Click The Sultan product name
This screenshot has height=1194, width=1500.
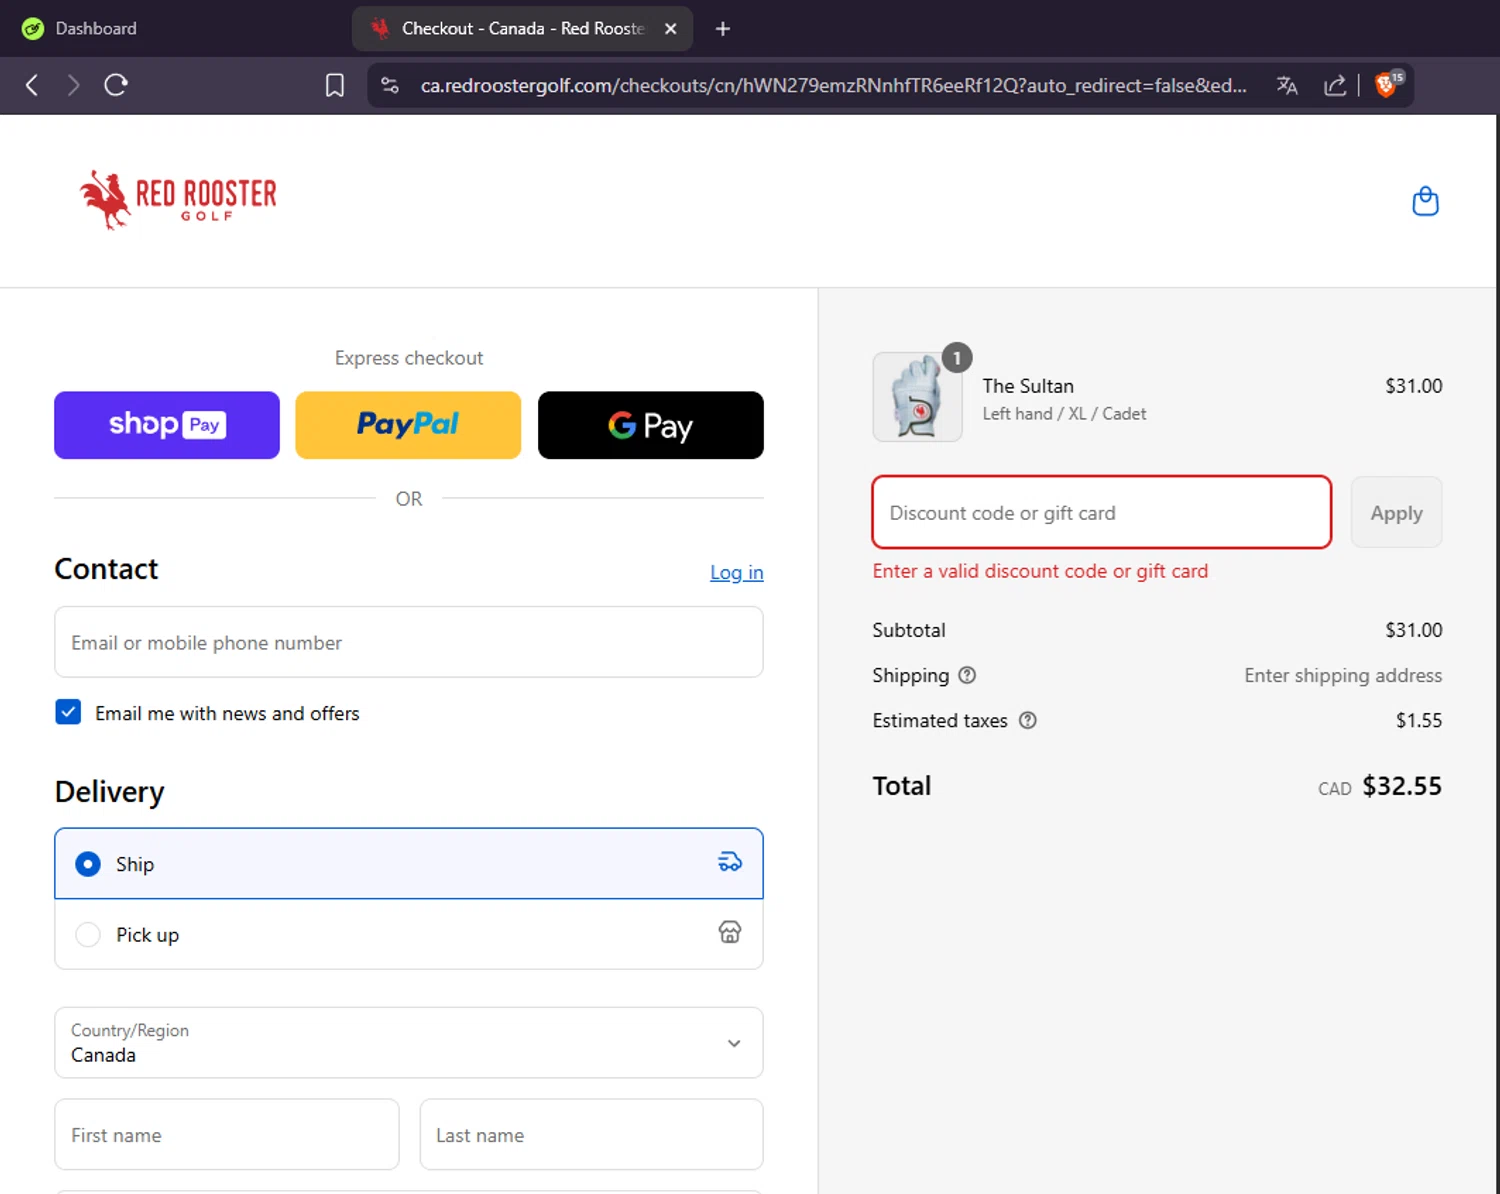1028,386
